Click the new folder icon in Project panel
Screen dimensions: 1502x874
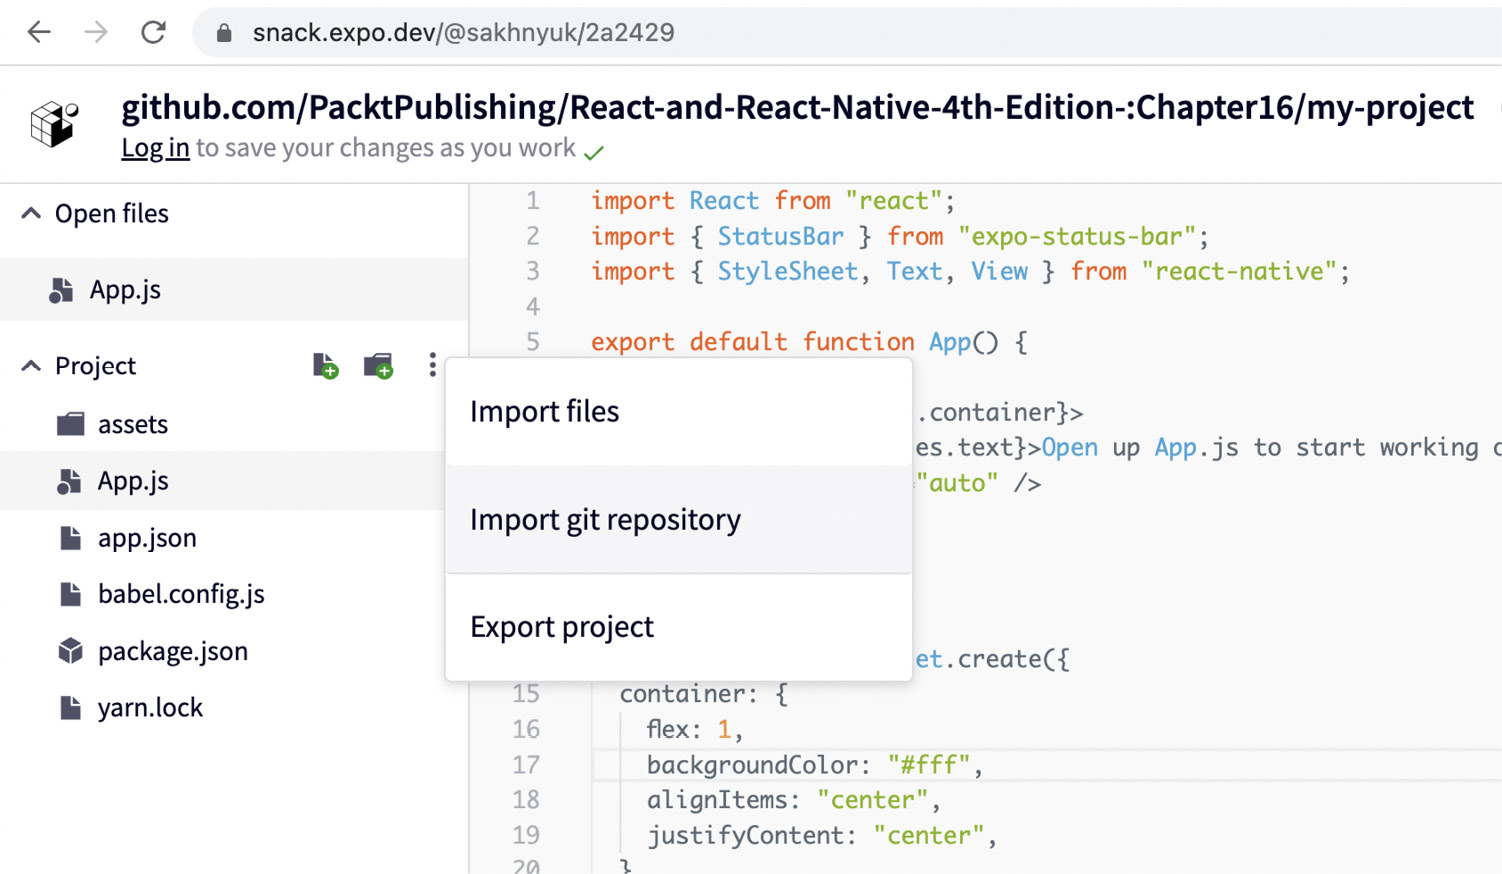tap(378, 366)
